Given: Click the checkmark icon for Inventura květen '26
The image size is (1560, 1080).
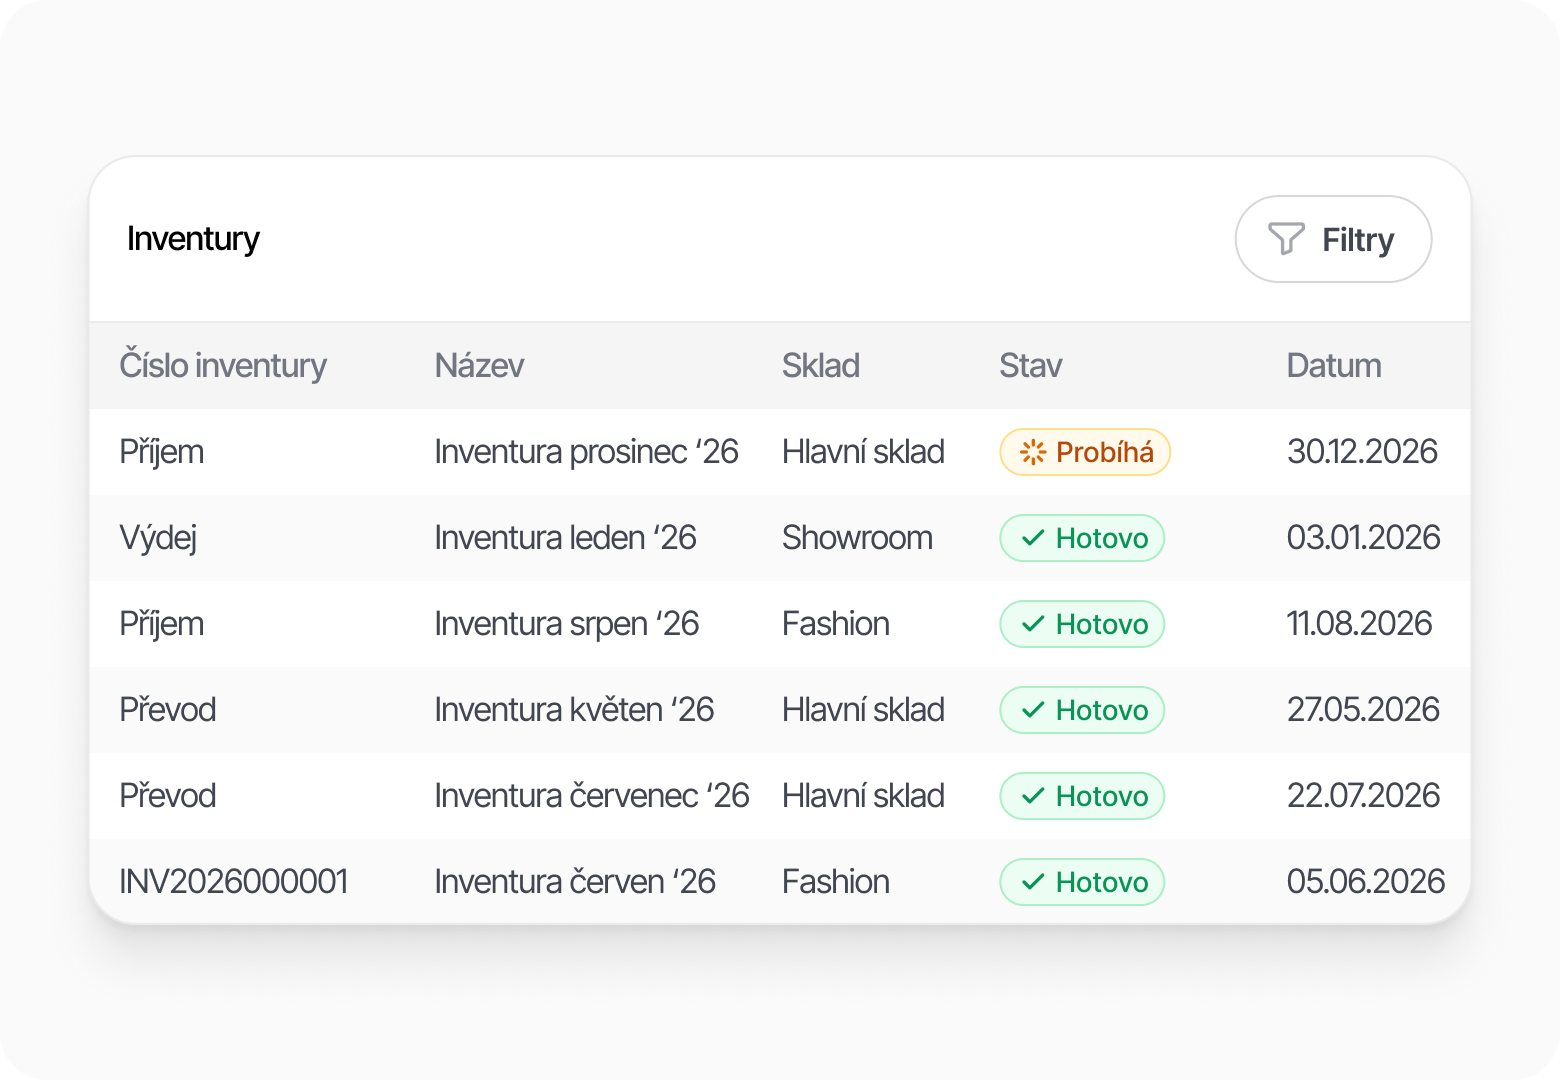Looking at the screenshot, I should click(1033, 710).
